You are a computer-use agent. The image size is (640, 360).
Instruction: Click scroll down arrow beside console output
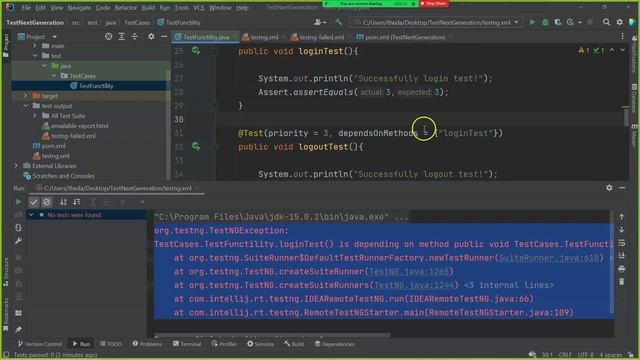click(x=622, y=230)
